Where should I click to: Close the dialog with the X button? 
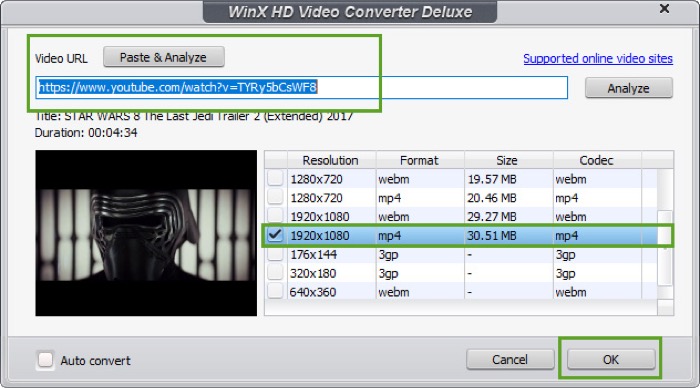point(664,8)
